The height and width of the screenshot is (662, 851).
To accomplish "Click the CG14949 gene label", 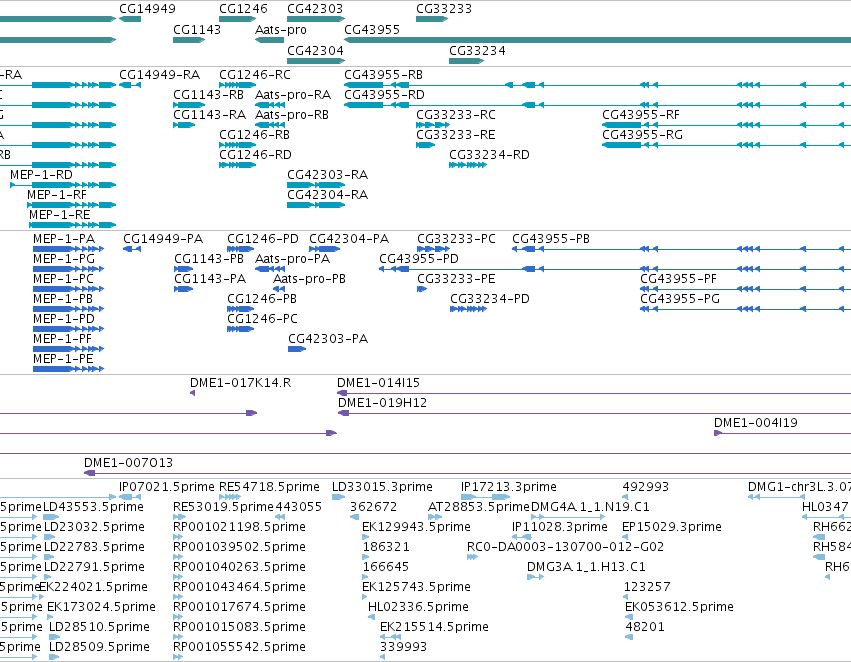I will coord(147,9).
